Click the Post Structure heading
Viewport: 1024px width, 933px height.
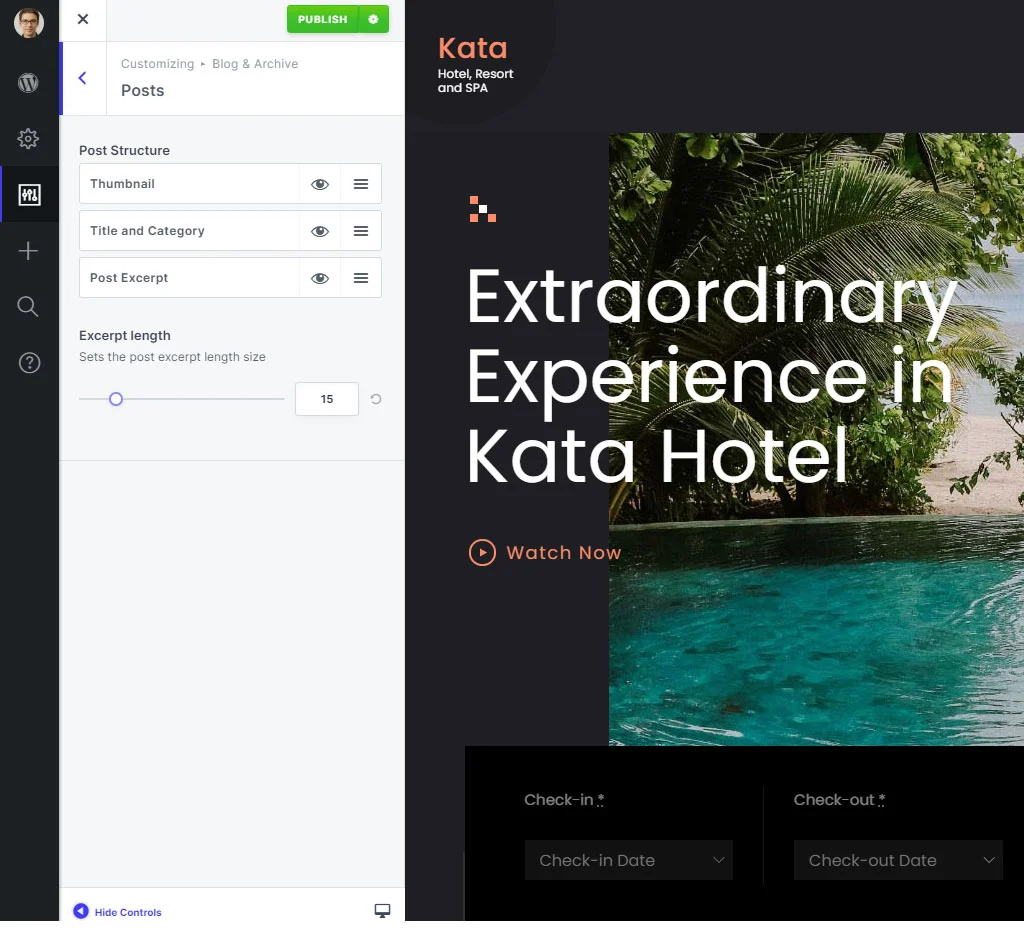(124, 151)
